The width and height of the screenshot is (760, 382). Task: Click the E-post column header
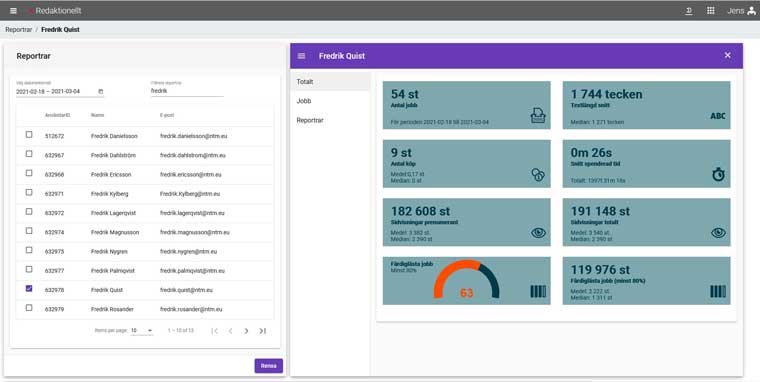pyautogui.click(x=167, y=115)
